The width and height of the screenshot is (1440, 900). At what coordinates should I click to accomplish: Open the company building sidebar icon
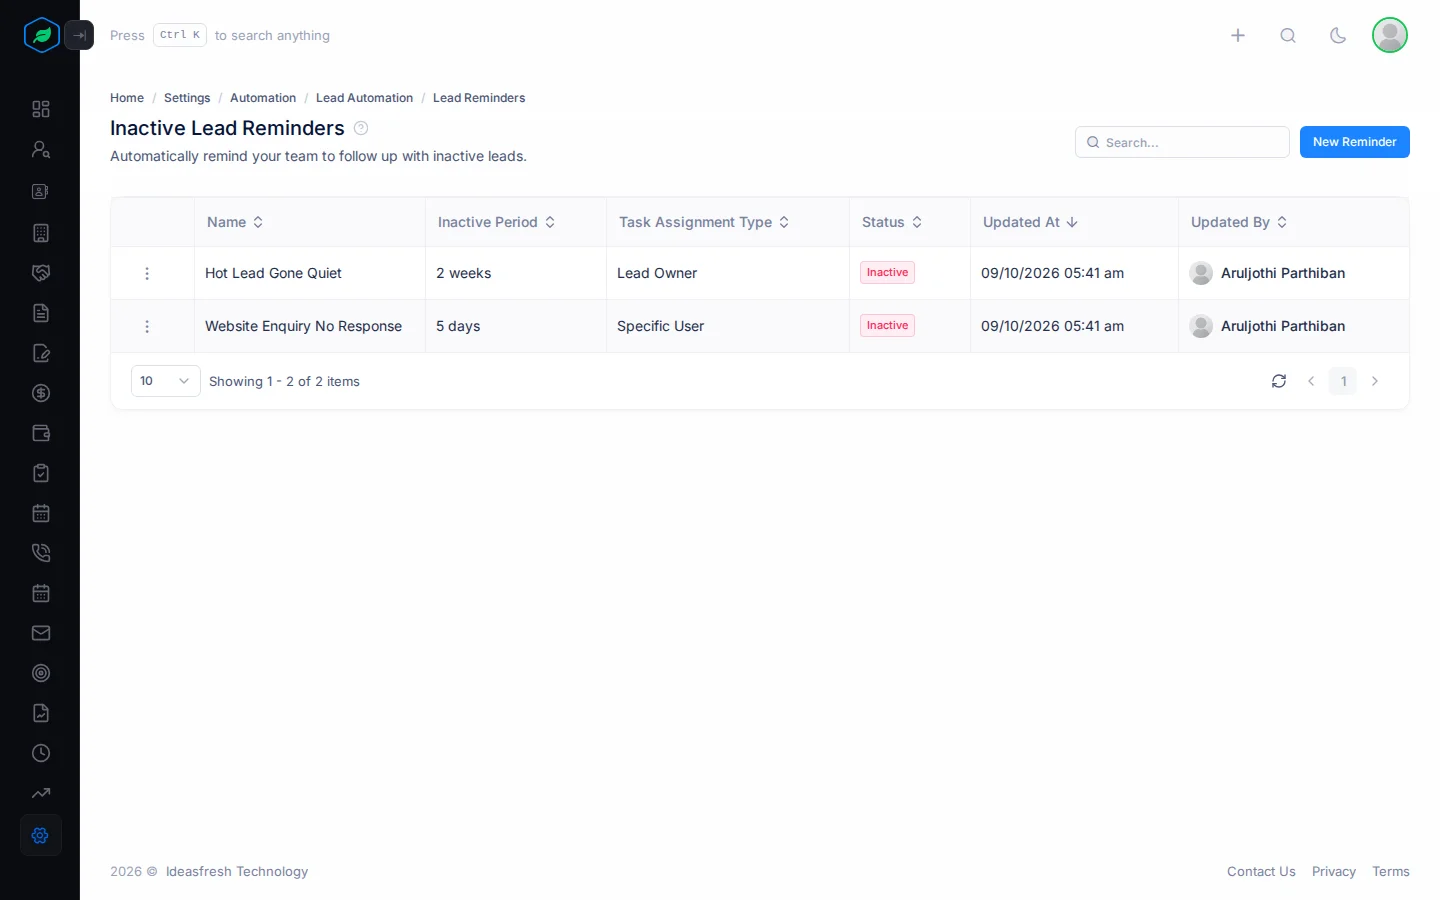(41, 233)
